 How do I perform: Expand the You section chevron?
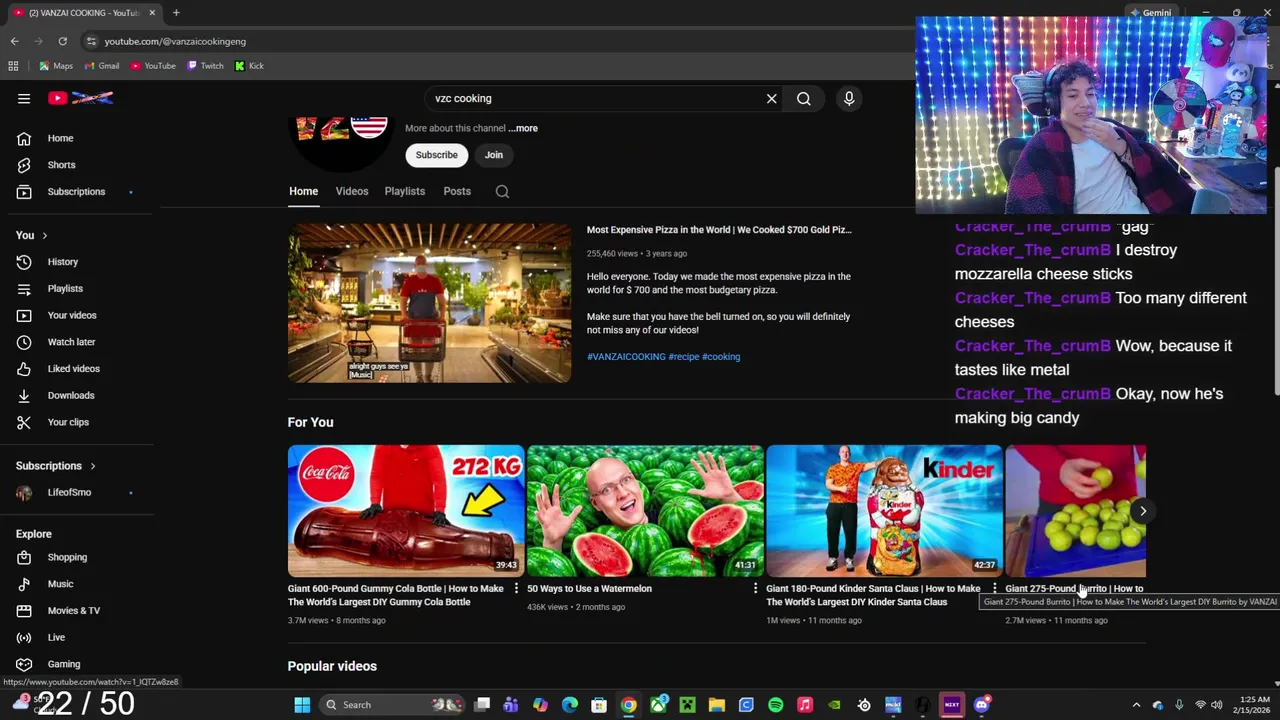click(44, 235)
